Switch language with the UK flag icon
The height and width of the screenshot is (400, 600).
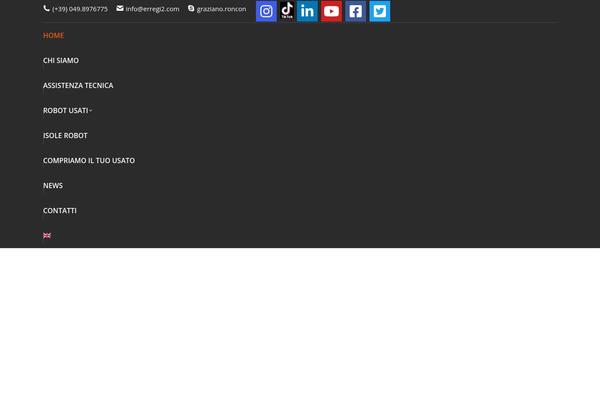[x=47, y=235]
